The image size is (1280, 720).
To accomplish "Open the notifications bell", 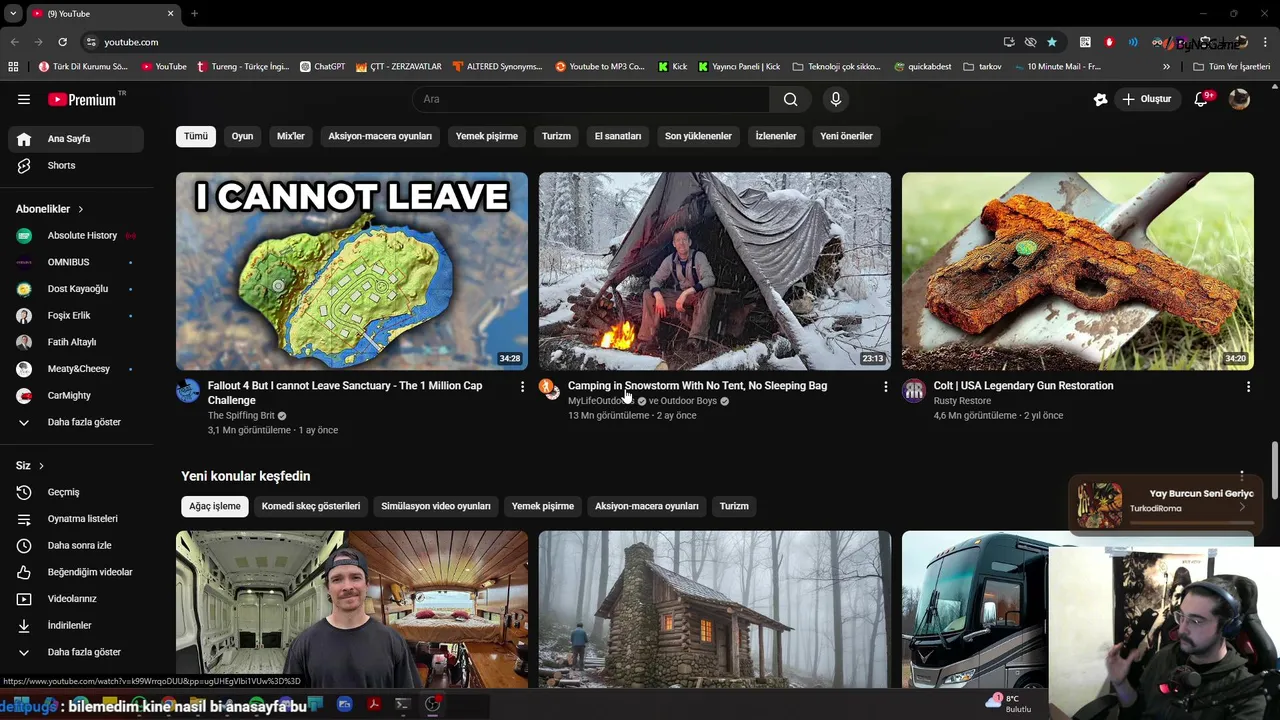I will coord(1202,99).
